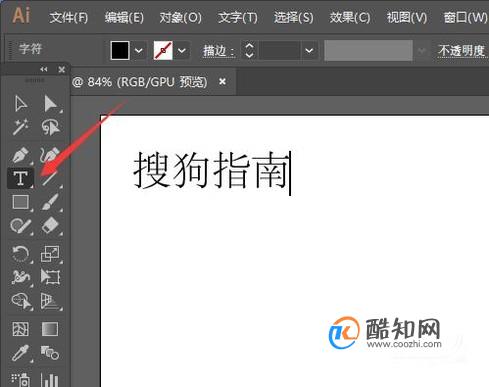Open the 对象(O) menu
The height and width of the screenshot is (387, 489).
tap(180, 17)
